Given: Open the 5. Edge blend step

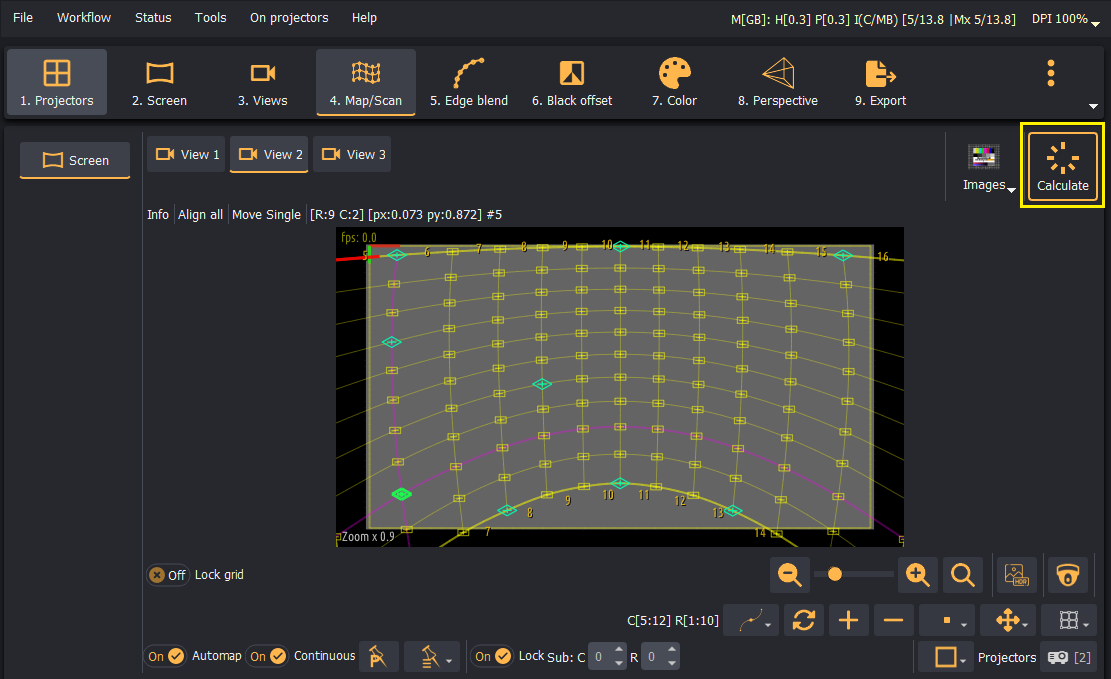Looking at the screenshot, I should tap(469, 82).
